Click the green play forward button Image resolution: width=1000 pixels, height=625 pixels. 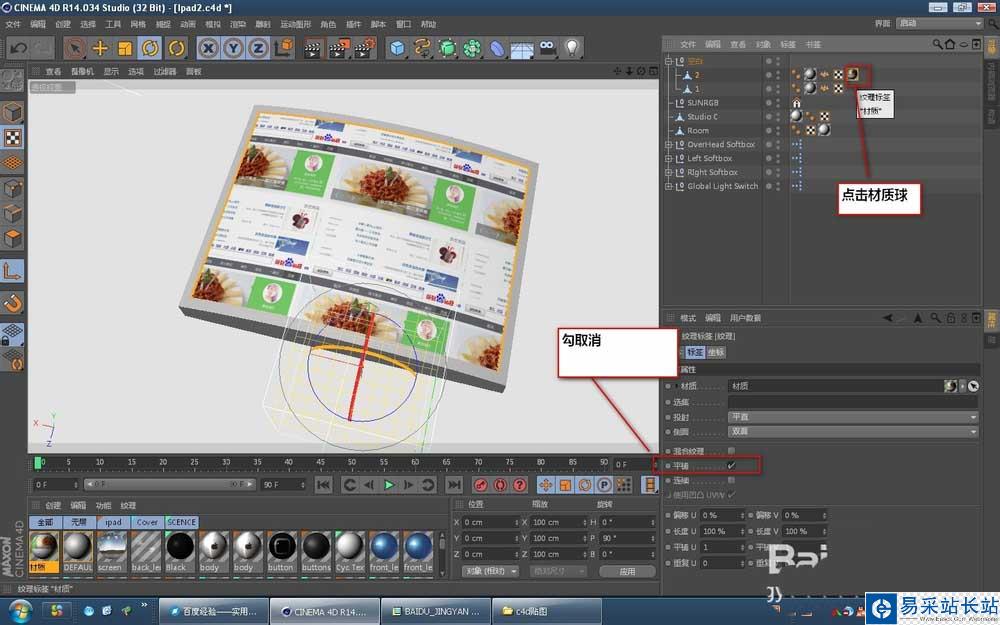389,485
